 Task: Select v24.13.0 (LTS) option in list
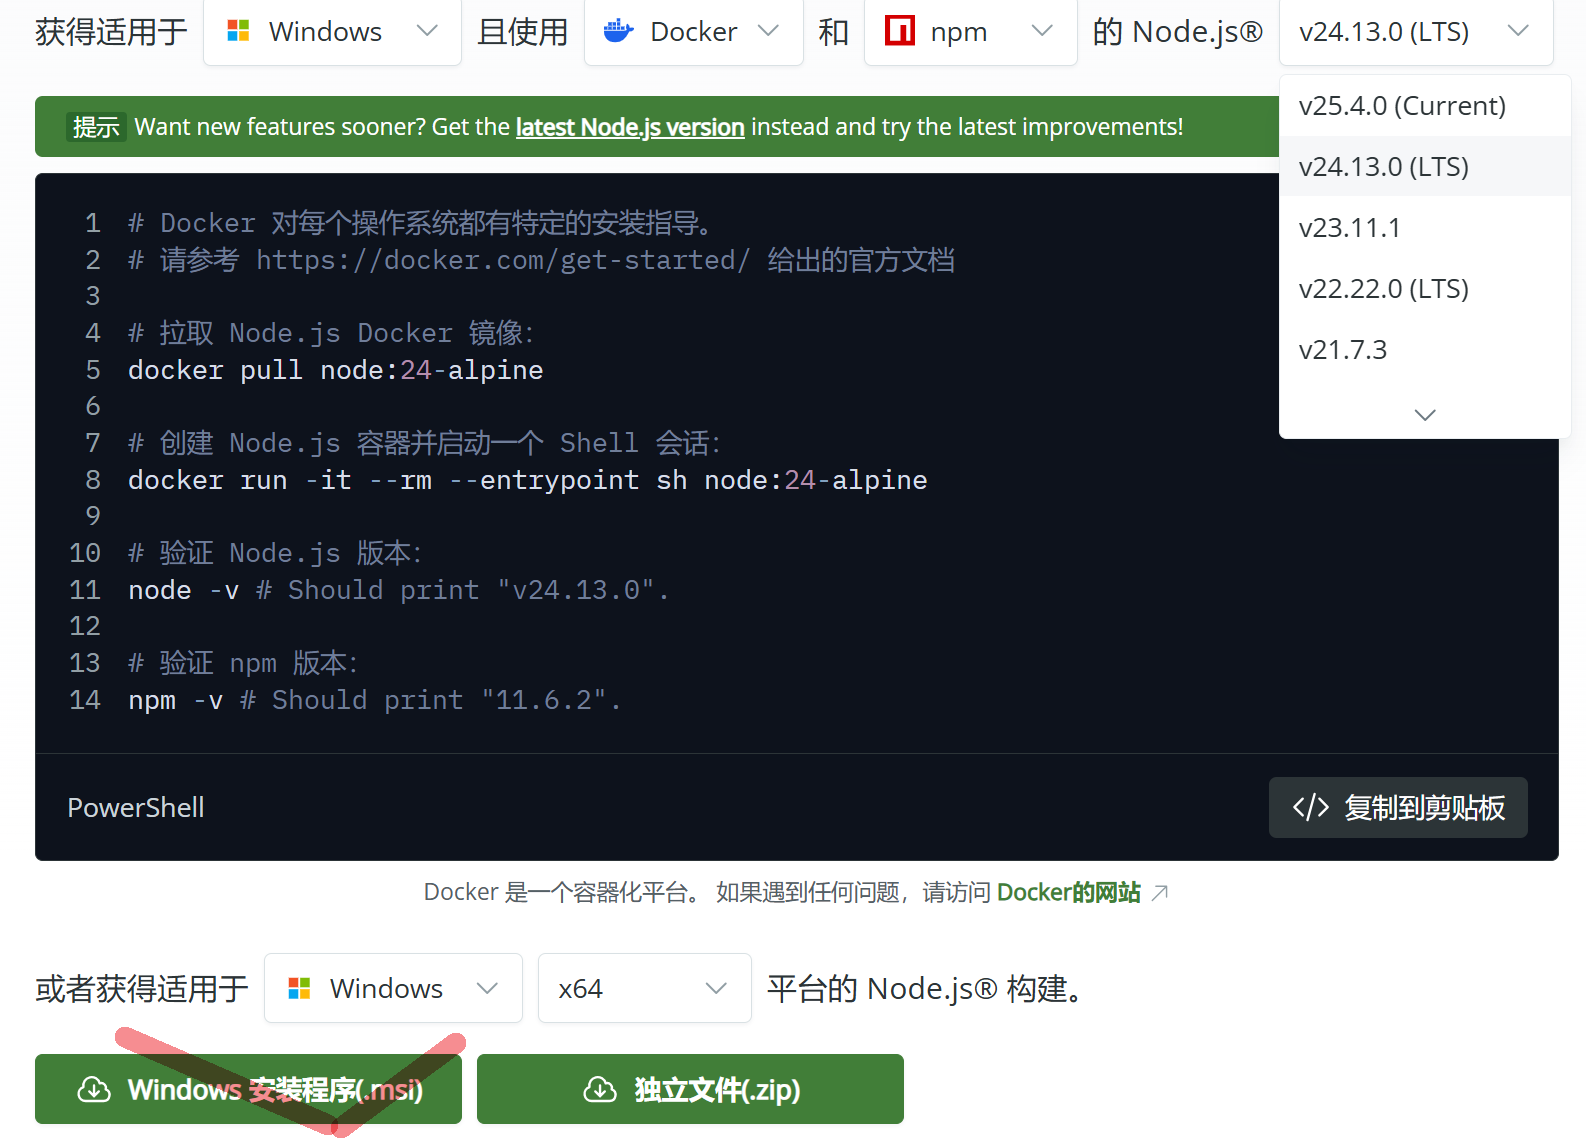(x=1425, y=166)
